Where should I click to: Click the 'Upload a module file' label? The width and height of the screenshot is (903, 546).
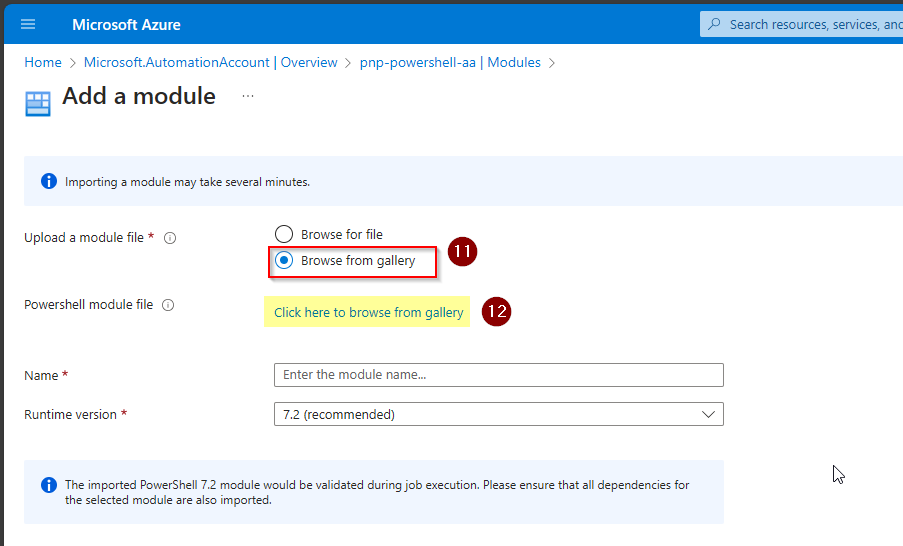(84, 237)
